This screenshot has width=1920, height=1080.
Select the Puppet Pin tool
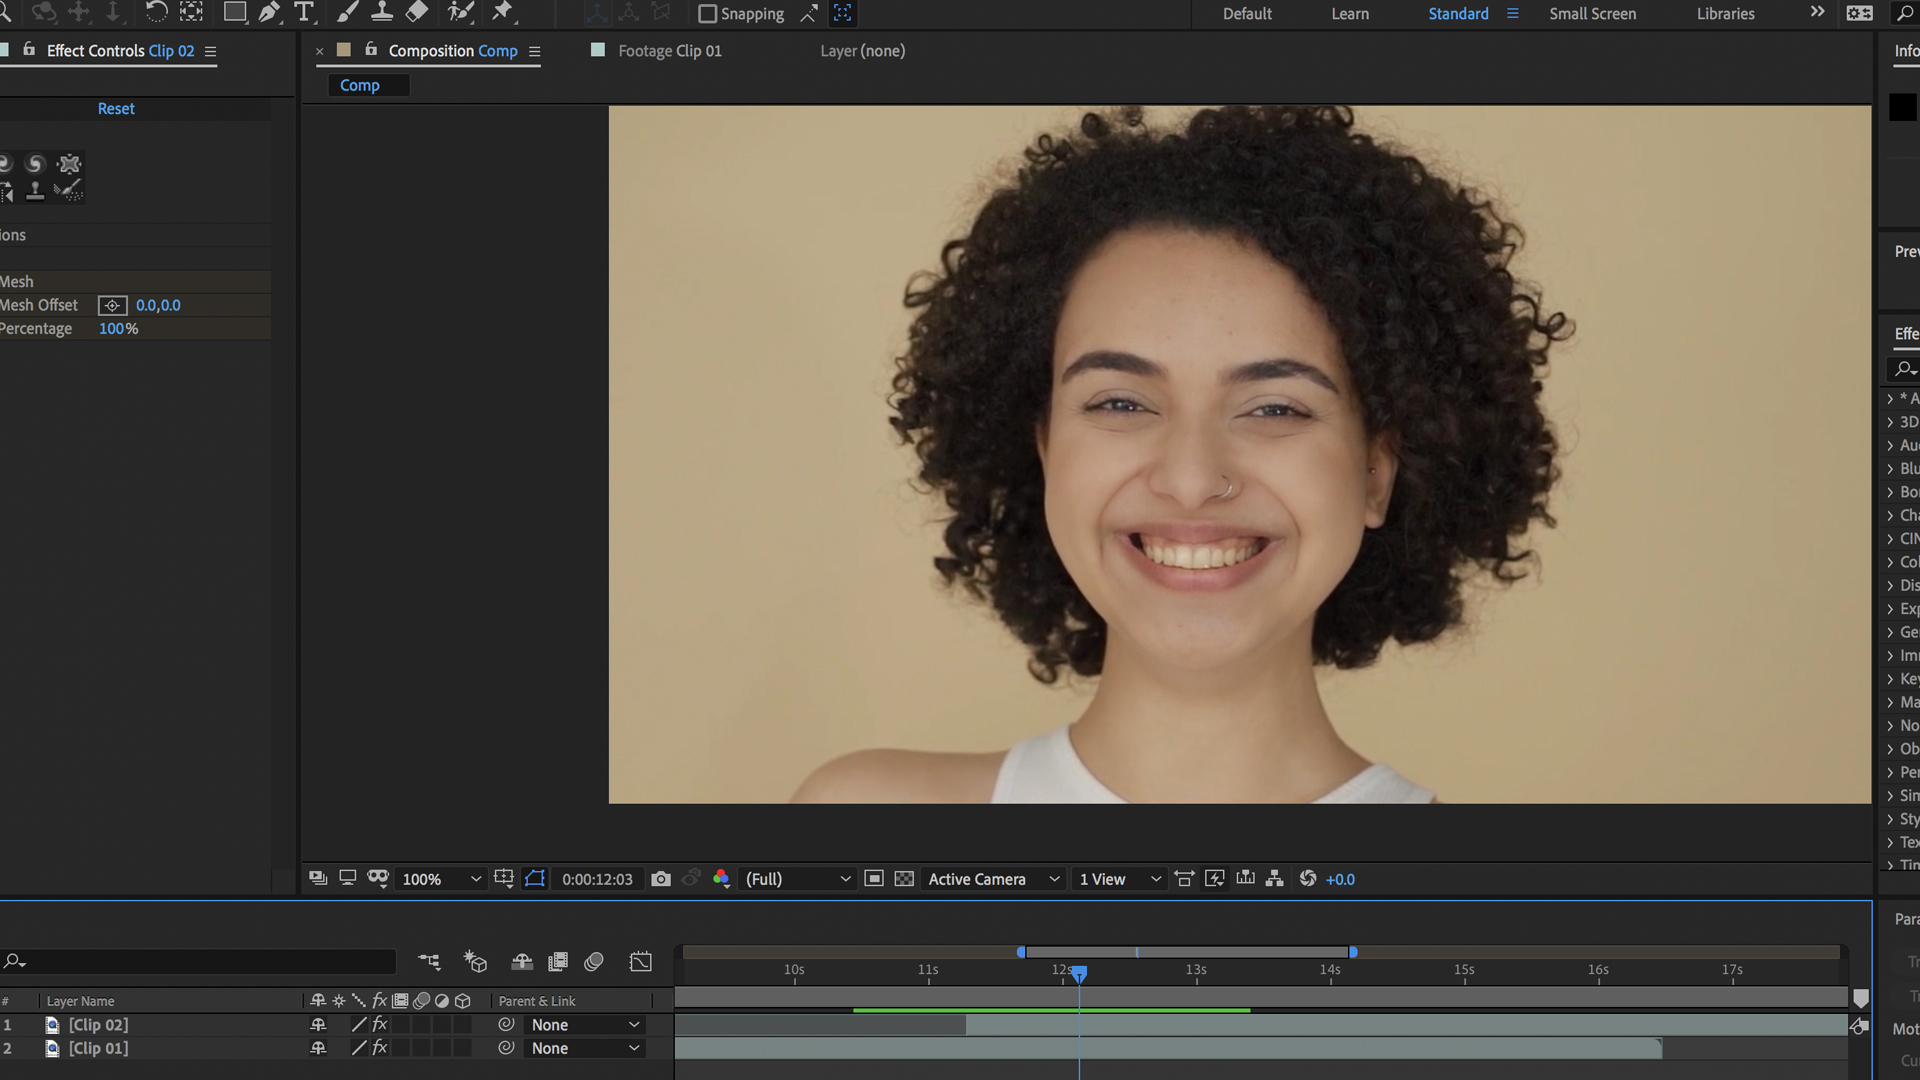[501, 14]
